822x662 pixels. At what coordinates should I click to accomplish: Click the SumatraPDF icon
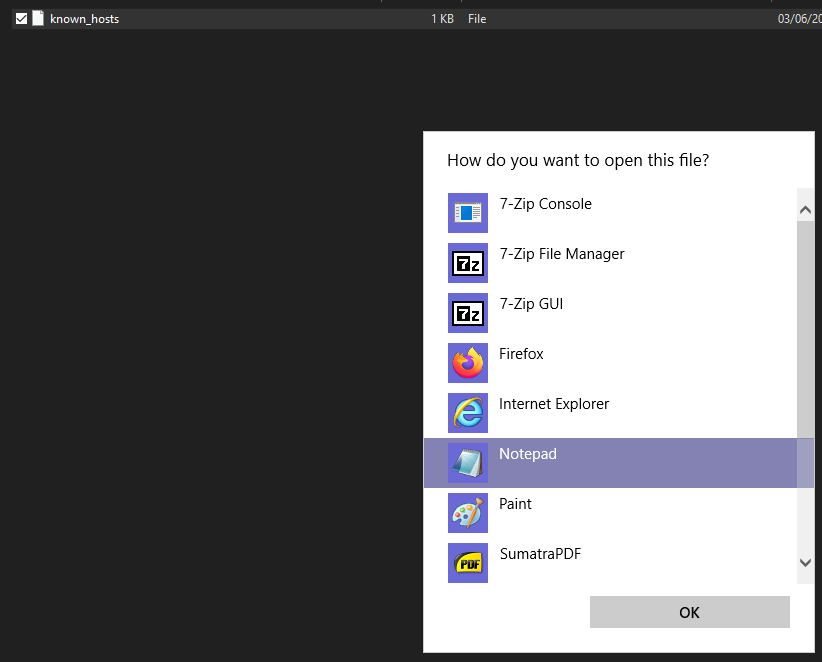point(467,563)
